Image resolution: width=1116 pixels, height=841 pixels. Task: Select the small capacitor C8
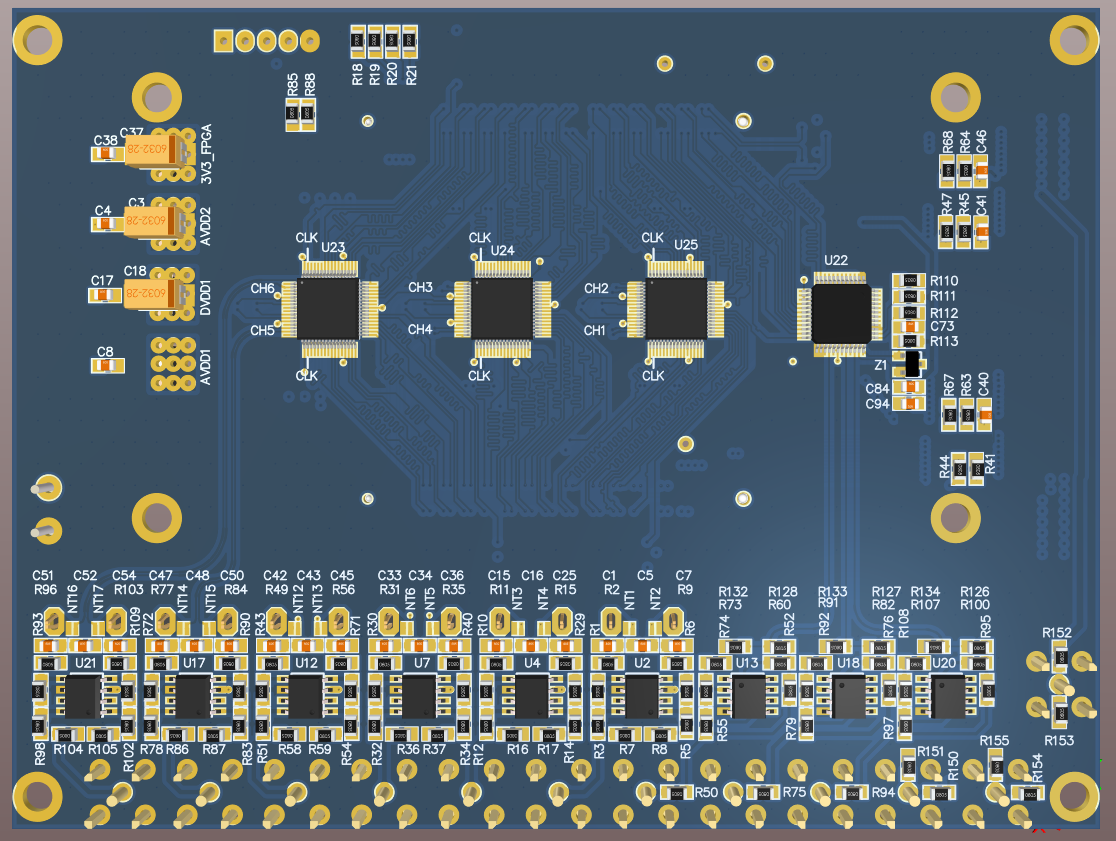coord(105,366)
